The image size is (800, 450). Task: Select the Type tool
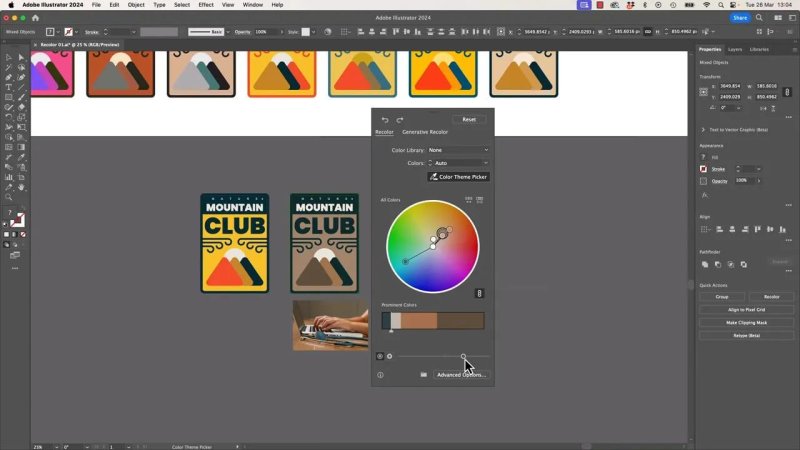pos(9,87)
